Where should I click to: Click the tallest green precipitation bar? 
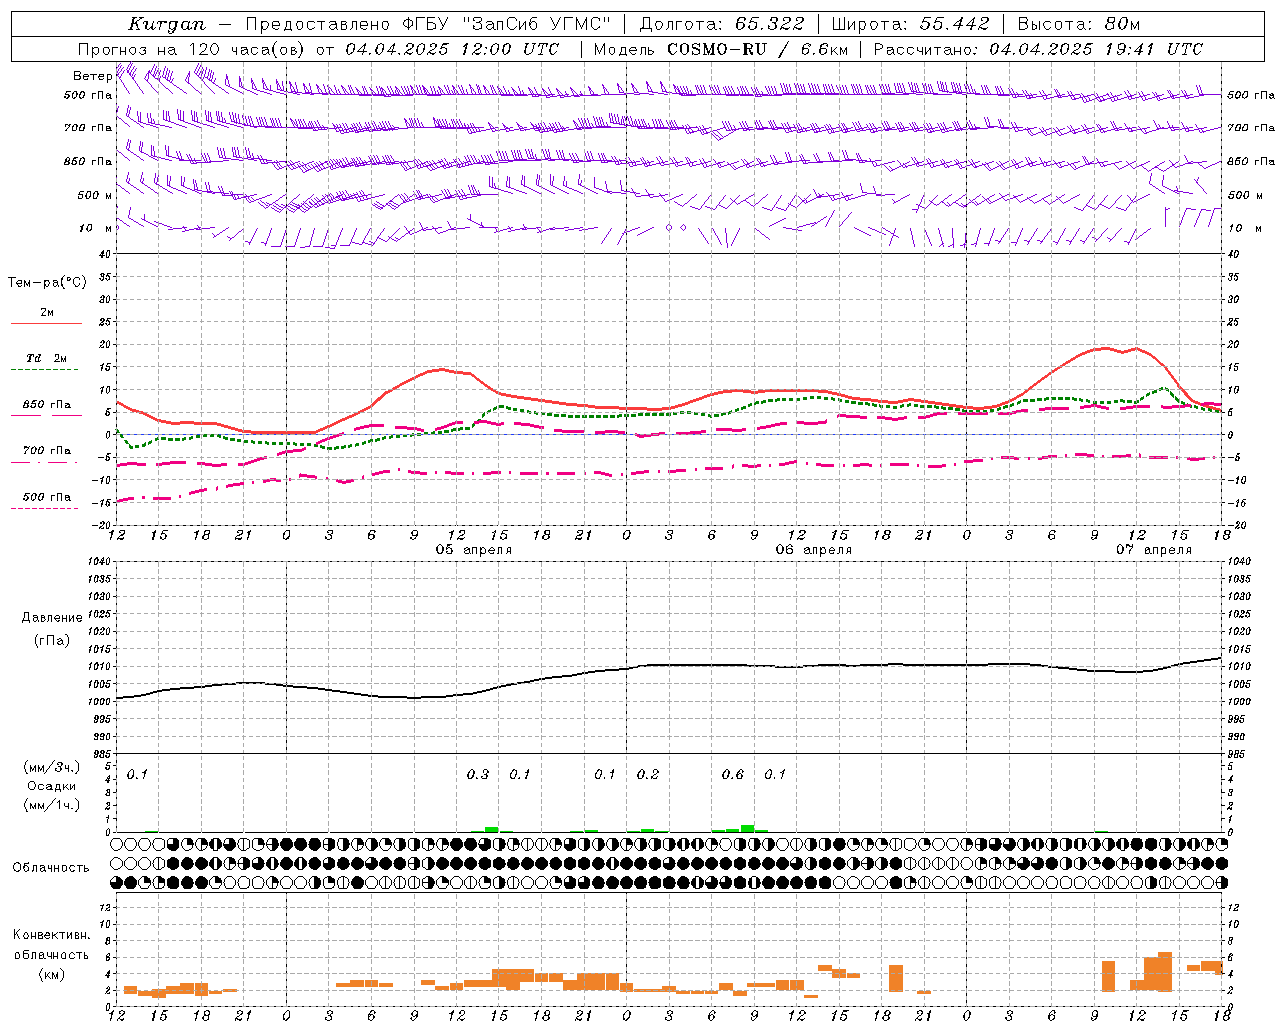747,828
